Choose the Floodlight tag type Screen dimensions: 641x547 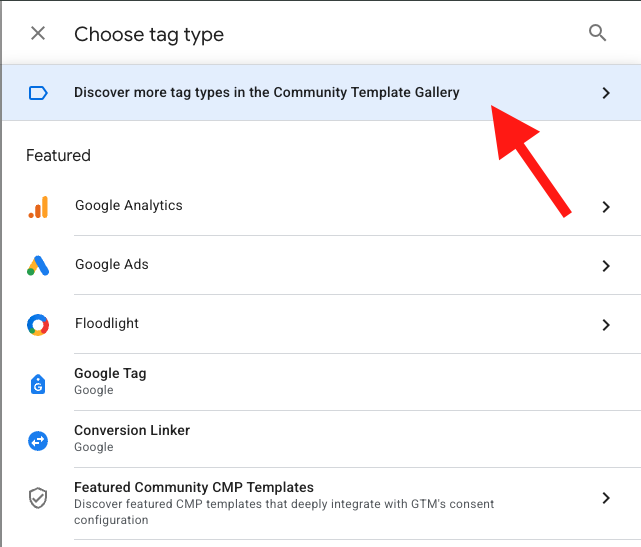click(107, 324)
